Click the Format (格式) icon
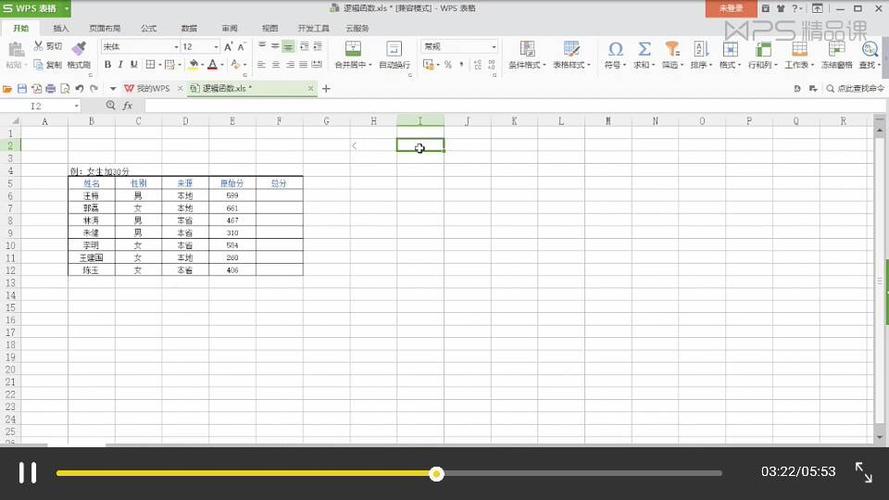The image size is (889, 500). pos(730,49)
